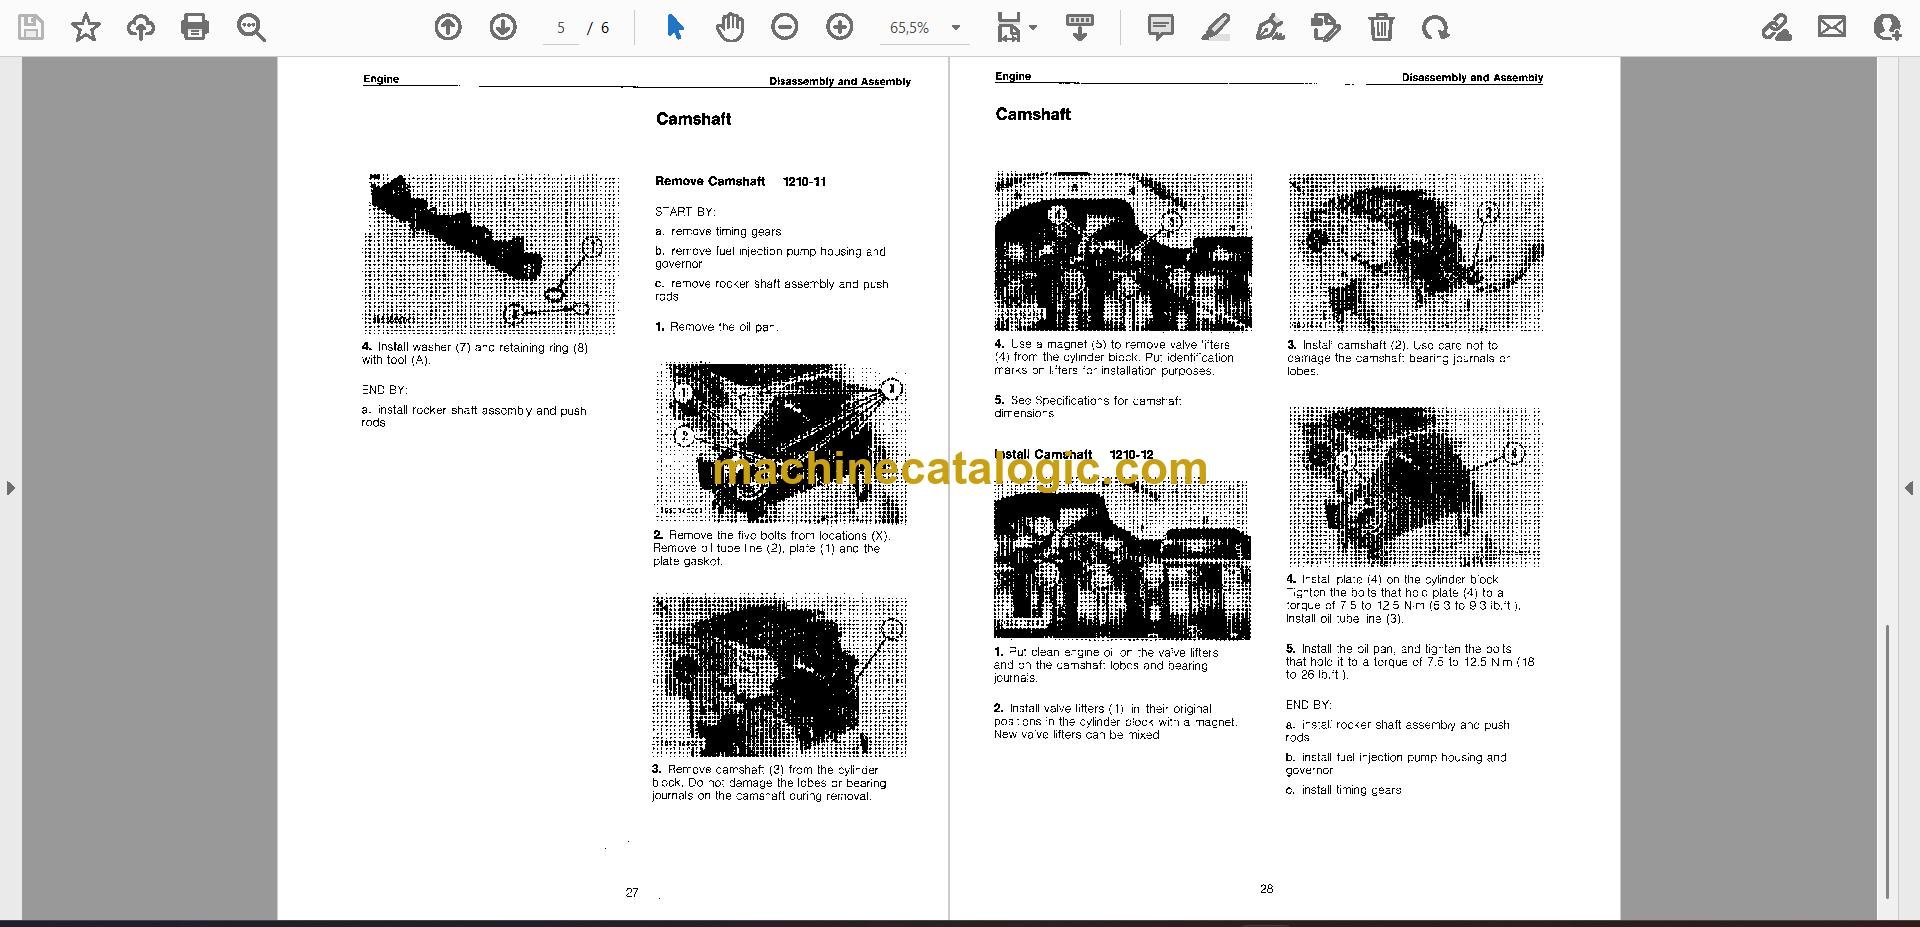
Task: Go to the previous page
Action: tap(448, 28)
